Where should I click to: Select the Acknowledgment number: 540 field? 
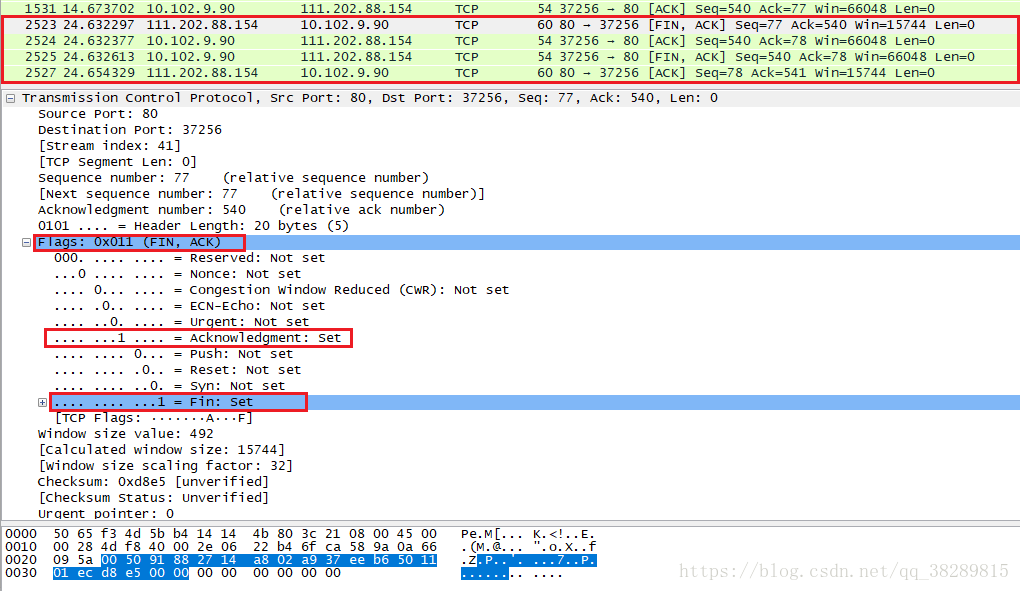pyautogui.click(x=241, y=210)
